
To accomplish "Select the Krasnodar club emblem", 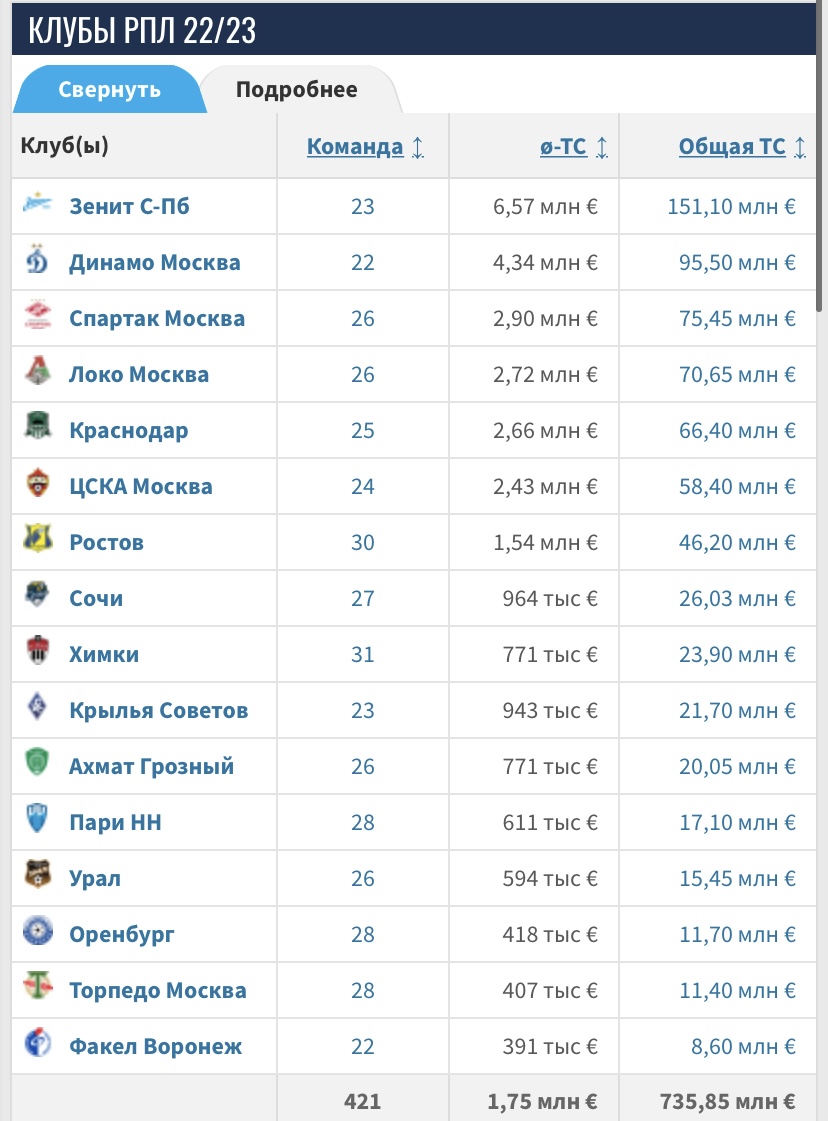I will (x=37, y=428).
